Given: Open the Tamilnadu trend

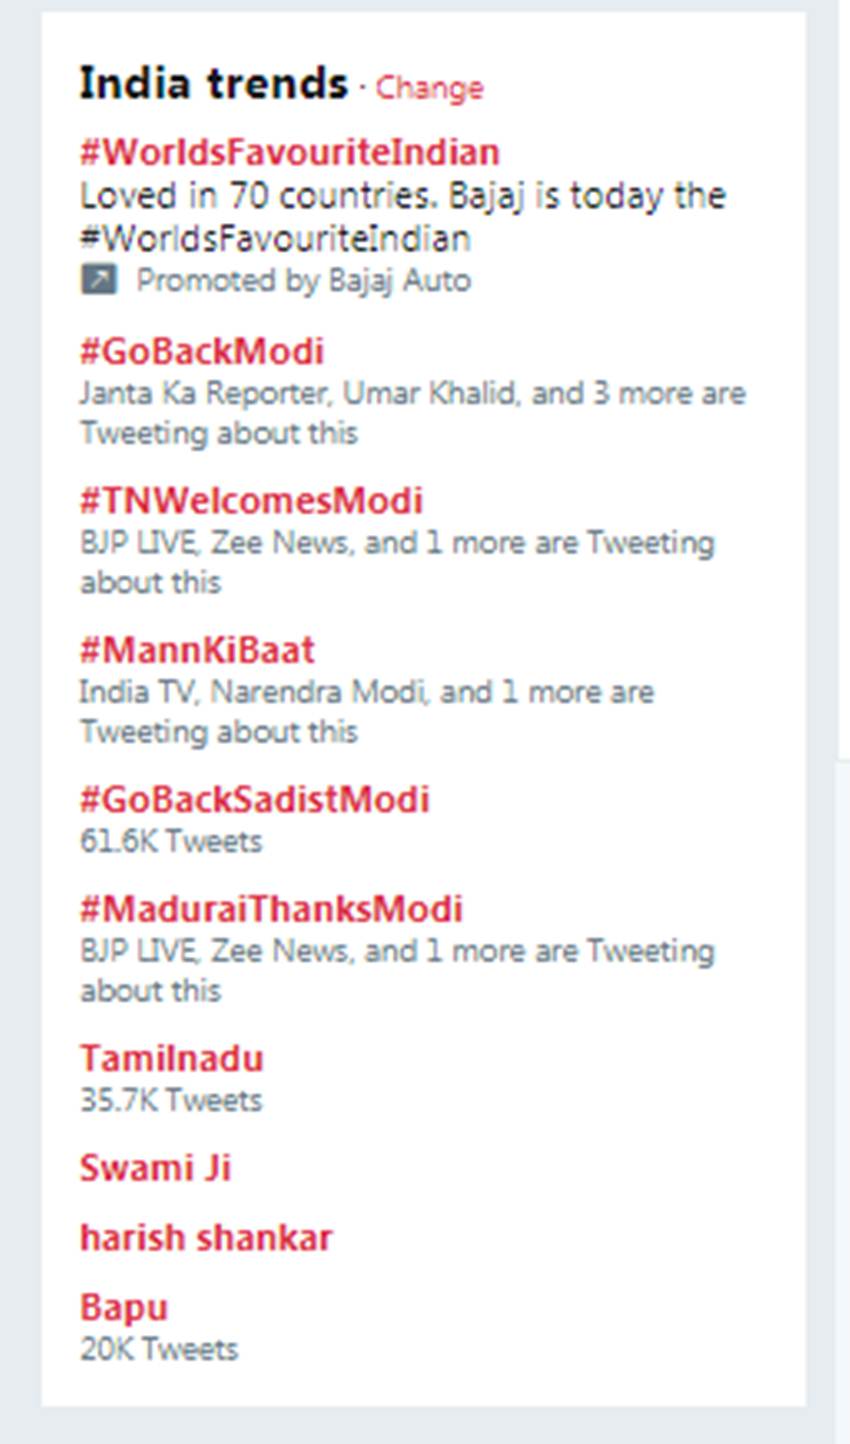Looking at the screenshot, I should 172,1058.
